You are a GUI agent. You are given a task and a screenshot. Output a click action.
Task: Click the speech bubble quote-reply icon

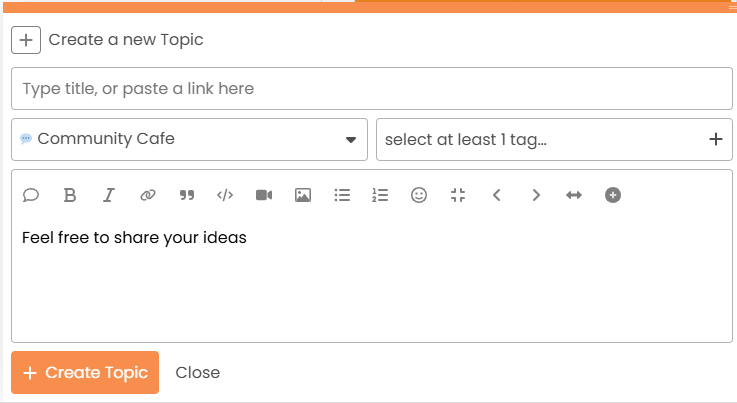click(x=31, y=195)
